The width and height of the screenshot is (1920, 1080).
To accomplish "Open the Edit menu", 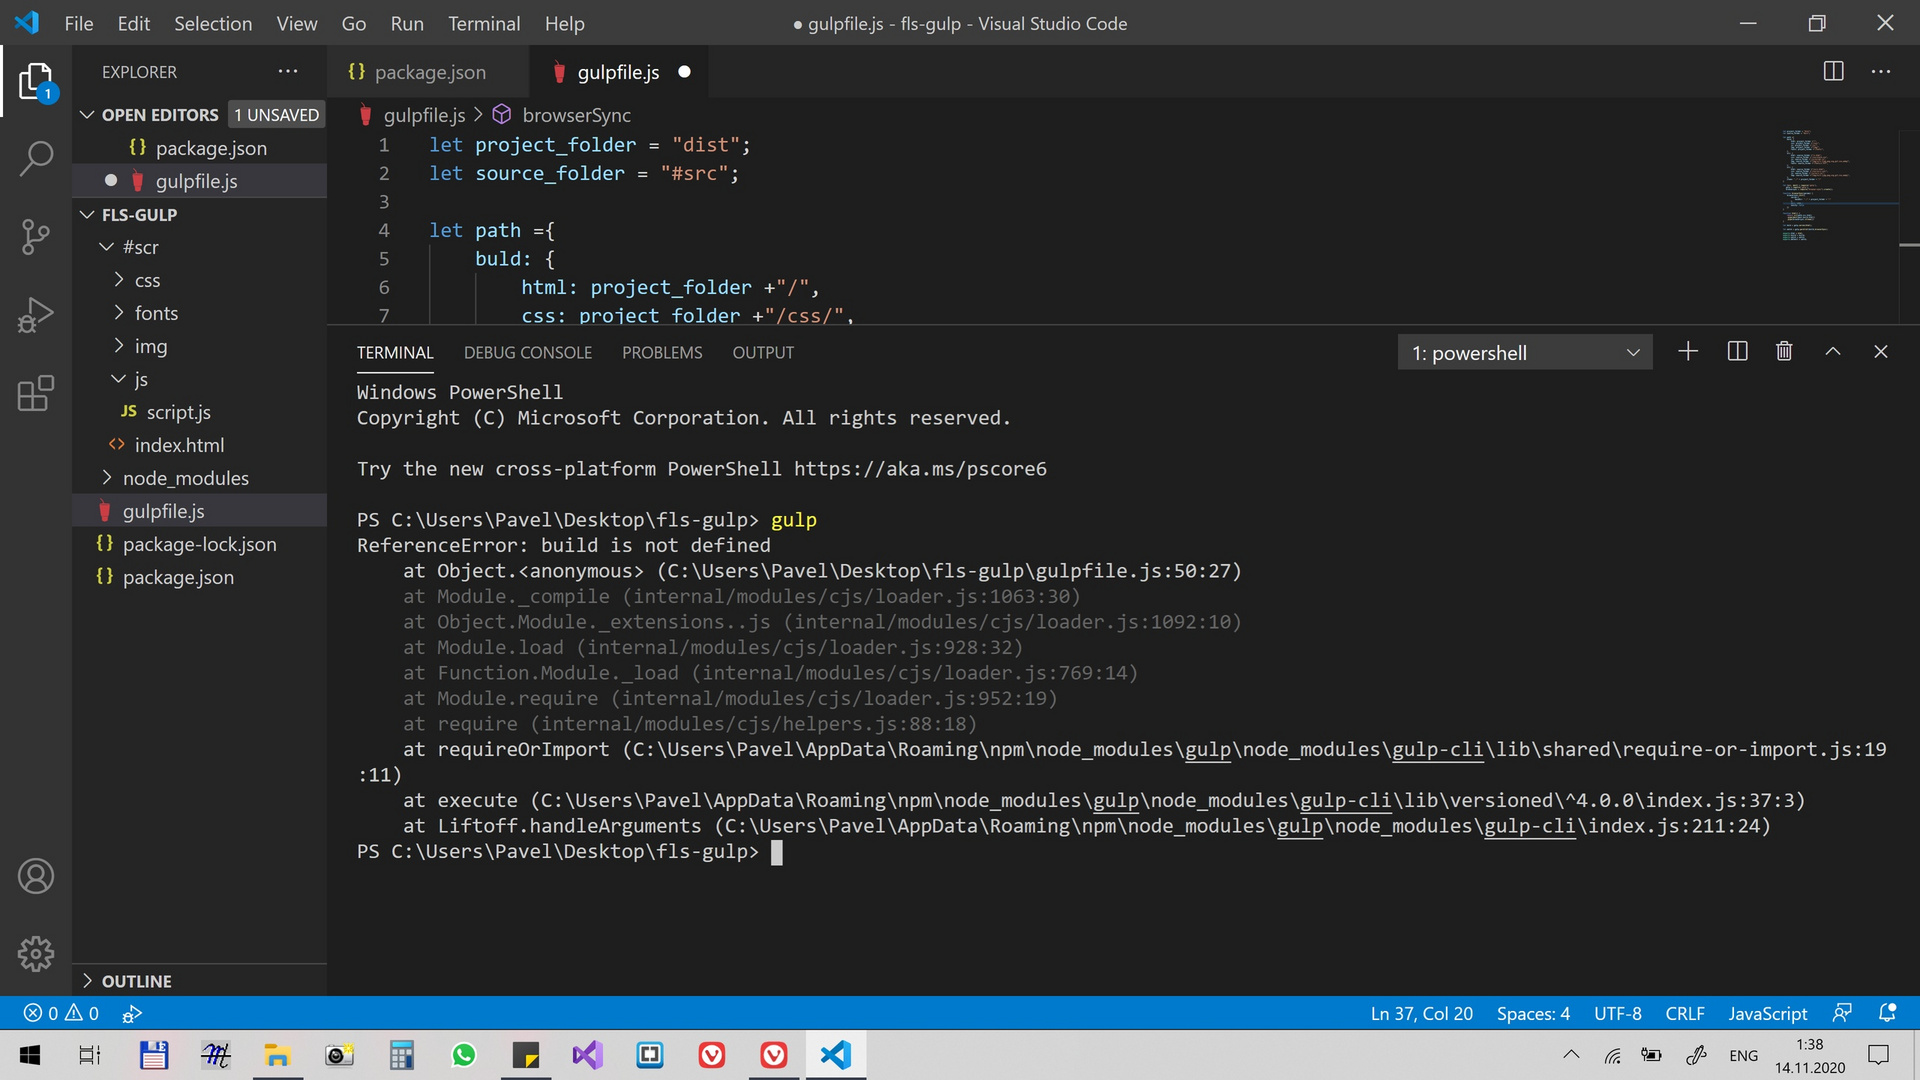I will 133,23.
